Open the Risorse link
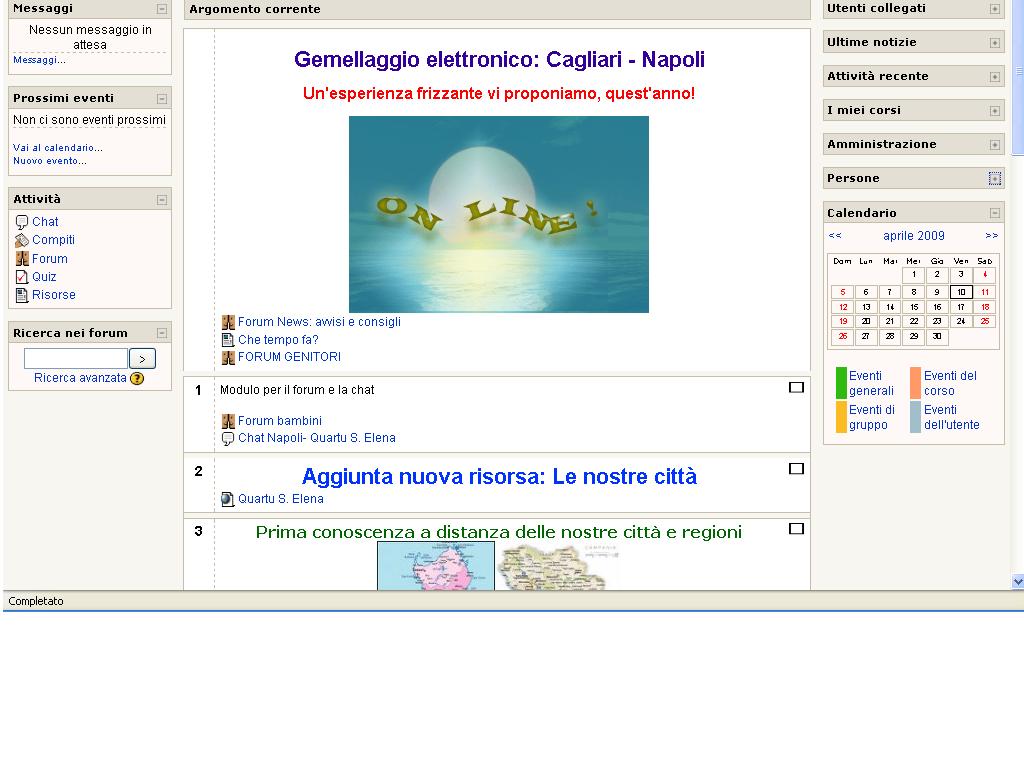Image resolution: width=1024 pixels, height=768 pixels. pyautogui.click(x=54, y=295)
